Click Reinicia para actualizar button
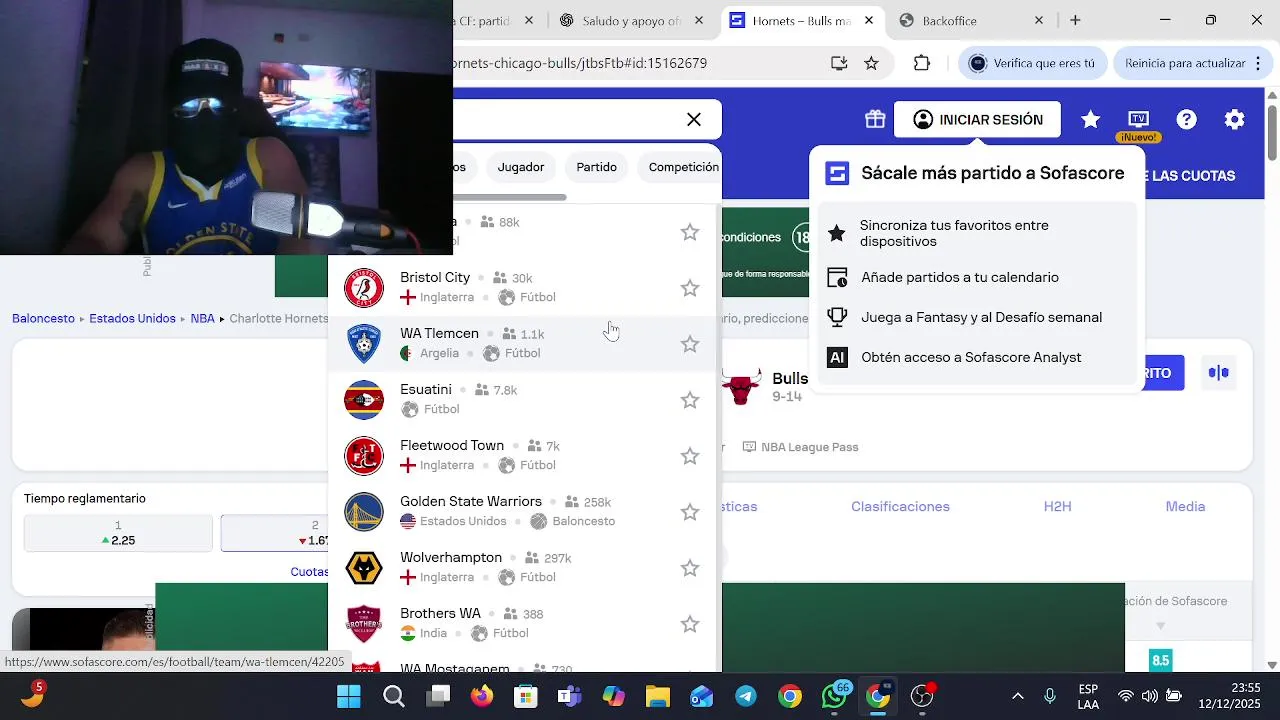The image size is (1280, 720). (1192, 63)
